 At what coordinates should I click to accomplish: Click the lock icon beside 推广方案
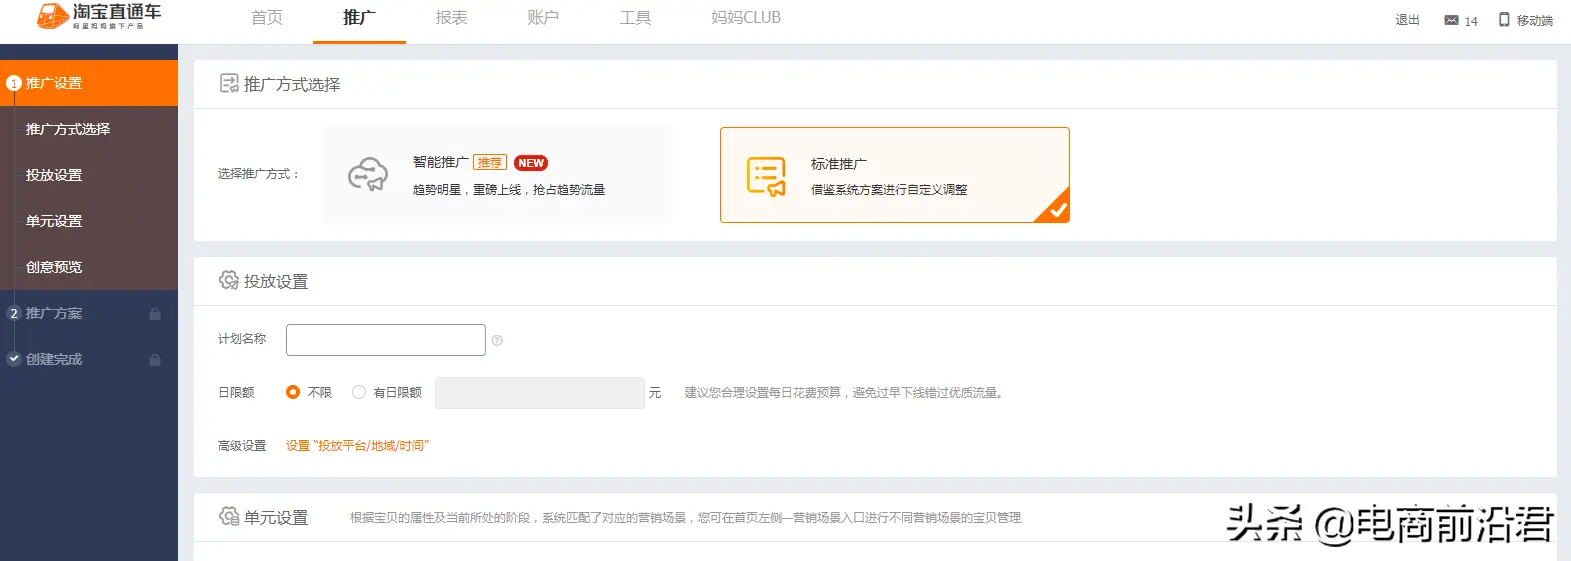pos(155,314)
